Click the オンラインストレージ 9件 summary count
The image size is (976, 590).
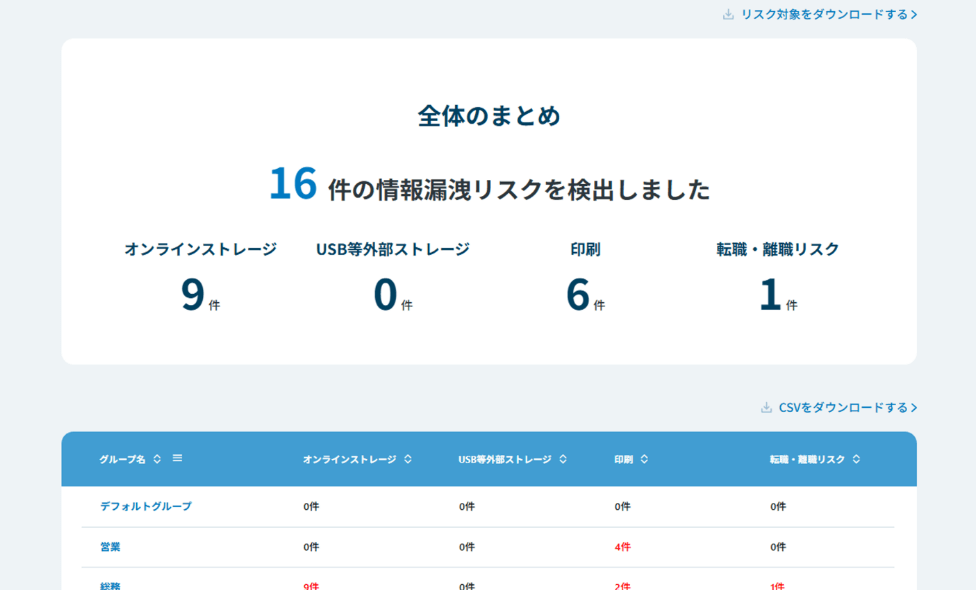pos(199,296)
